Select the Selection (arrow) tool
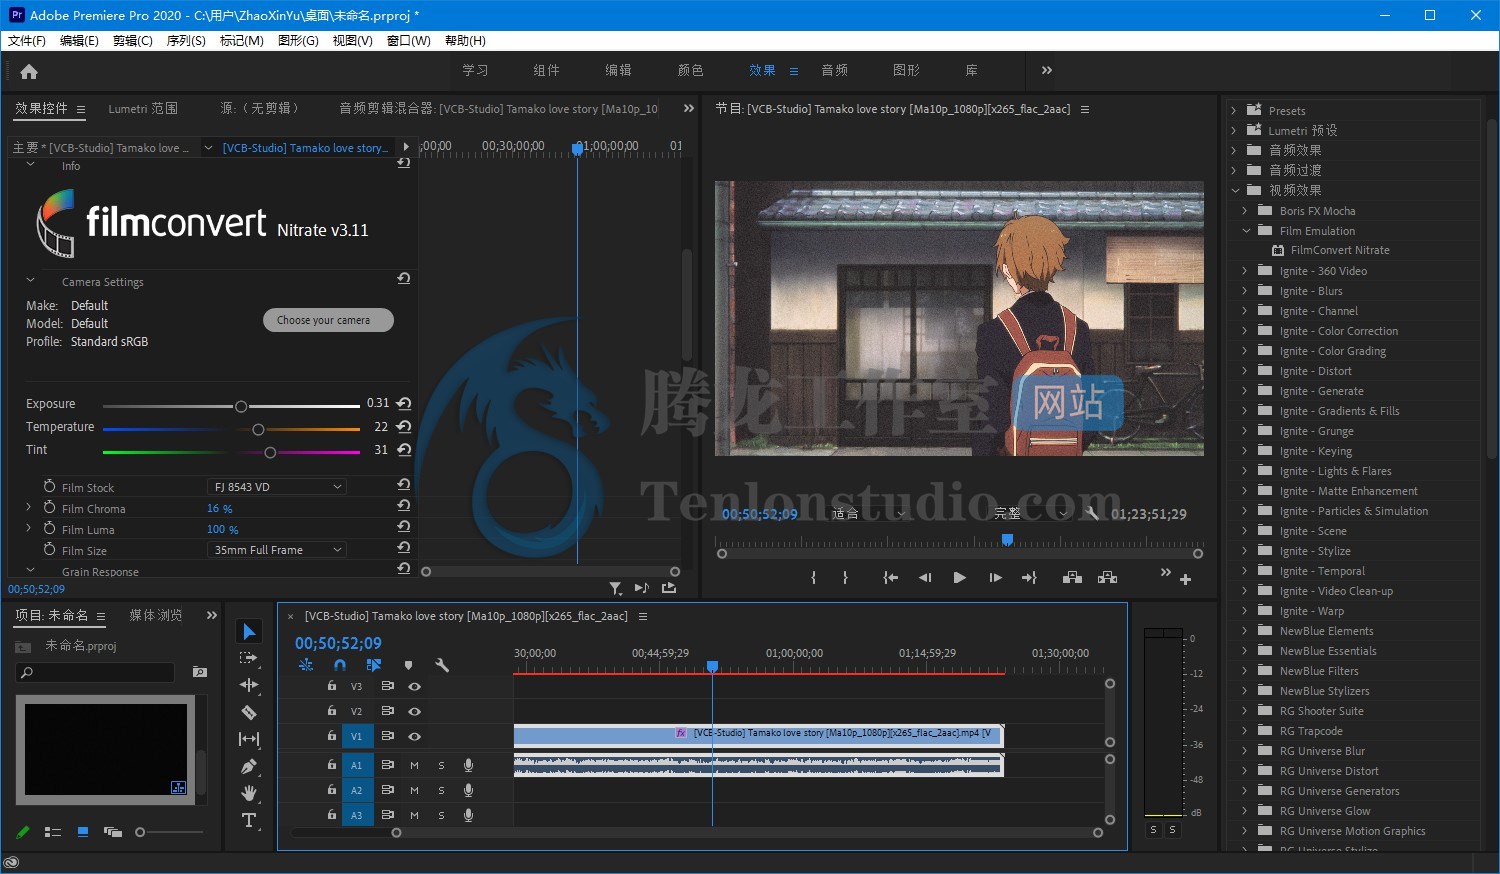 point(249,631)
